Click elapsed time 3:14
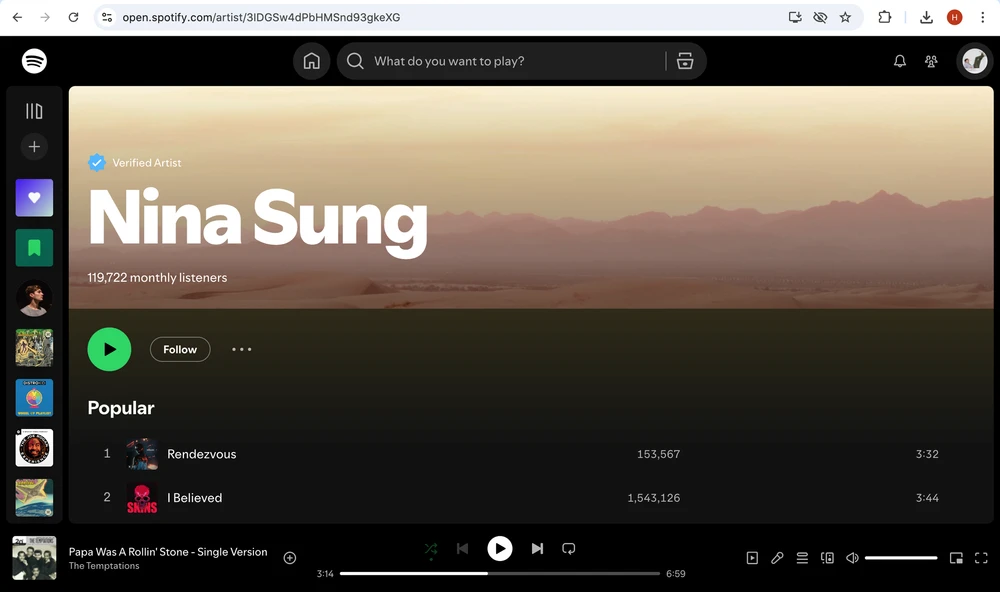Image resolution: width=1000 pixels, height=592 pixels. coord(325,574)
